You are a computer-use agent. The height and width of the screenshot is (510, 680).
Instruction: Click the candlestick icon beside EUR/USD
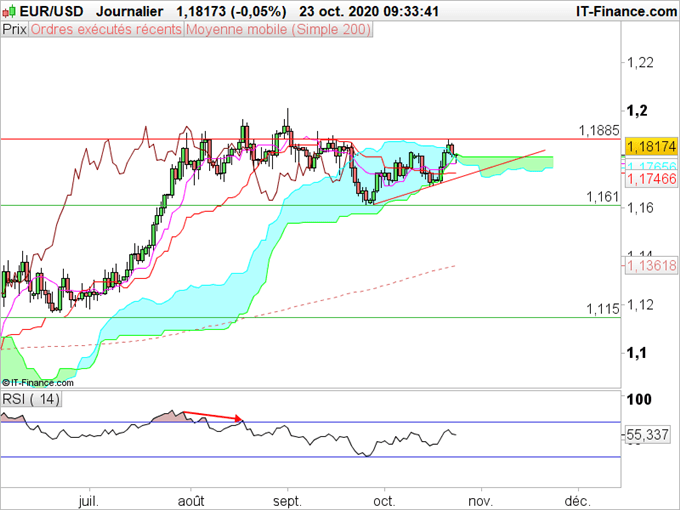(x=10, y=11)
